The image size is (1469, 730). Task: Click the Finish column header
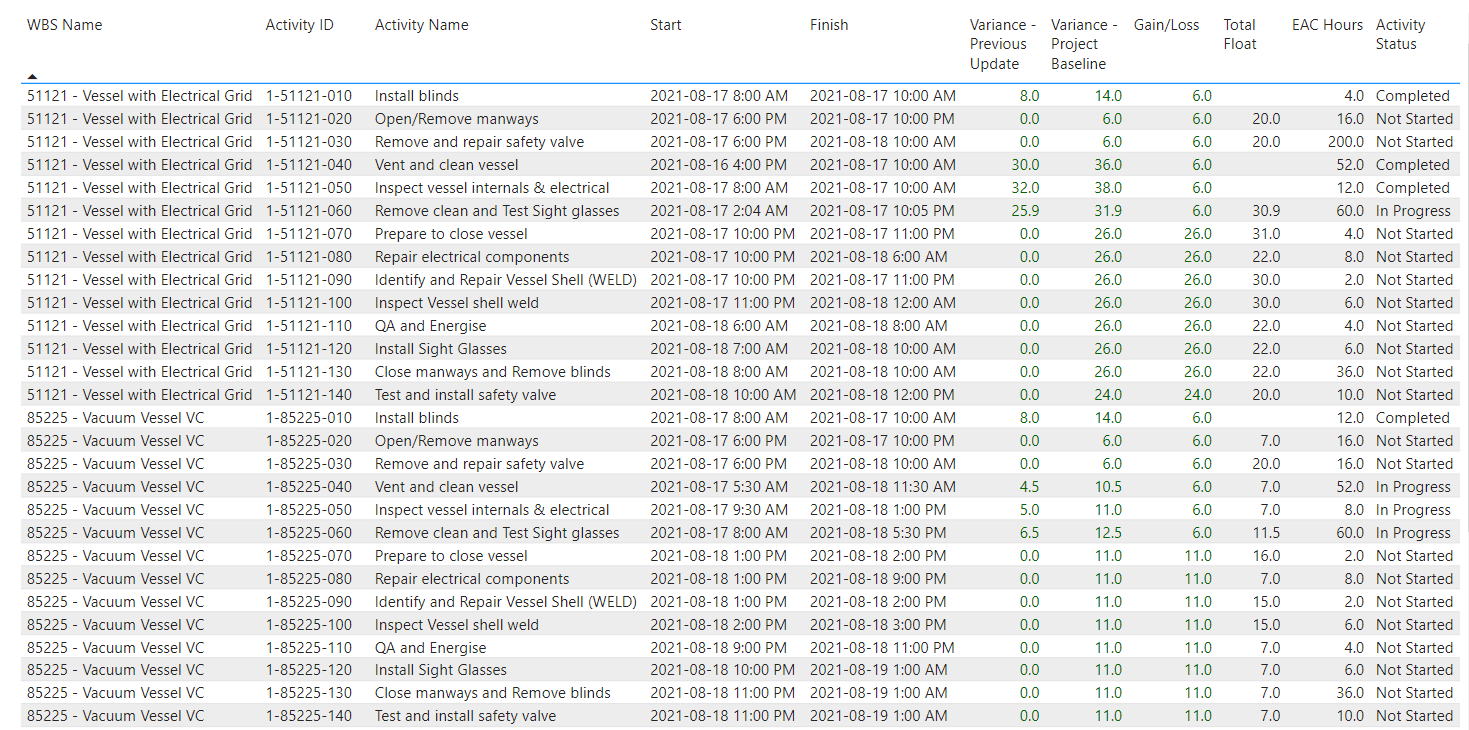[x=828, y=25]
